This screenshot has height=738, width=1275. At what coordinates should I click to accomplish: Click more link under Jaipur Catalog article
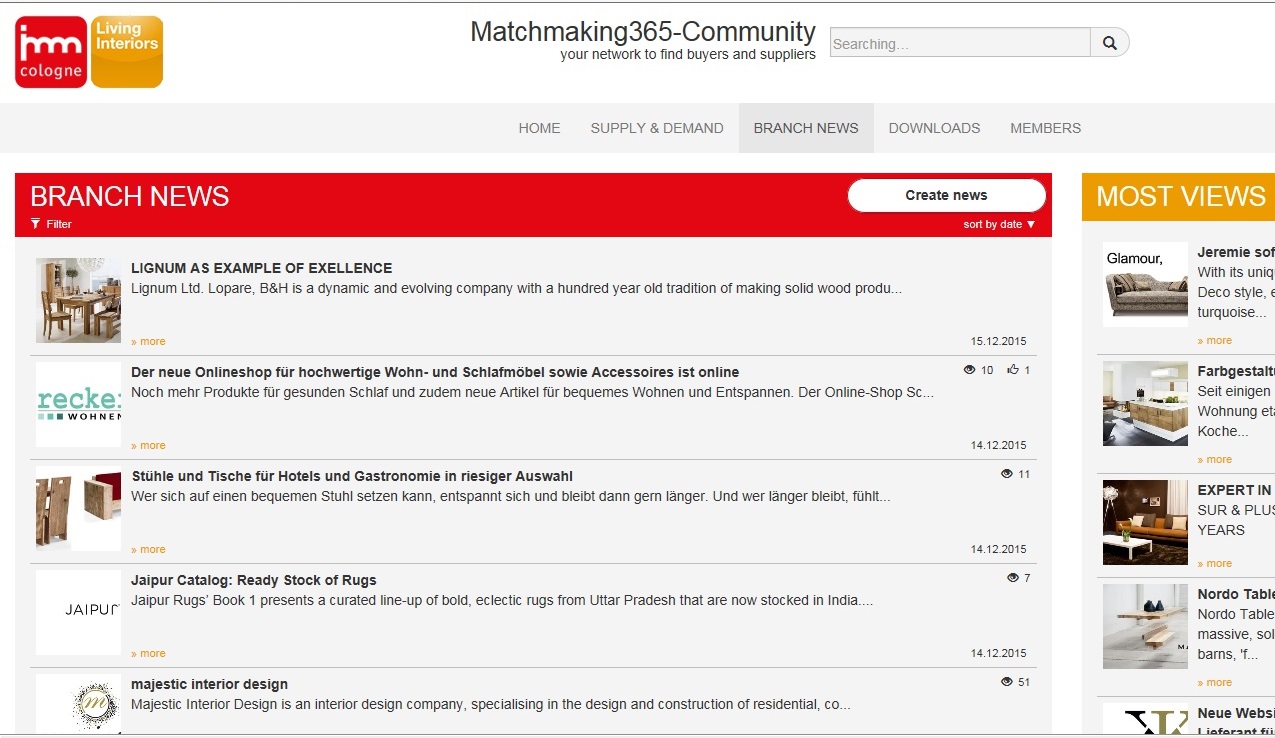coord(148,653)
